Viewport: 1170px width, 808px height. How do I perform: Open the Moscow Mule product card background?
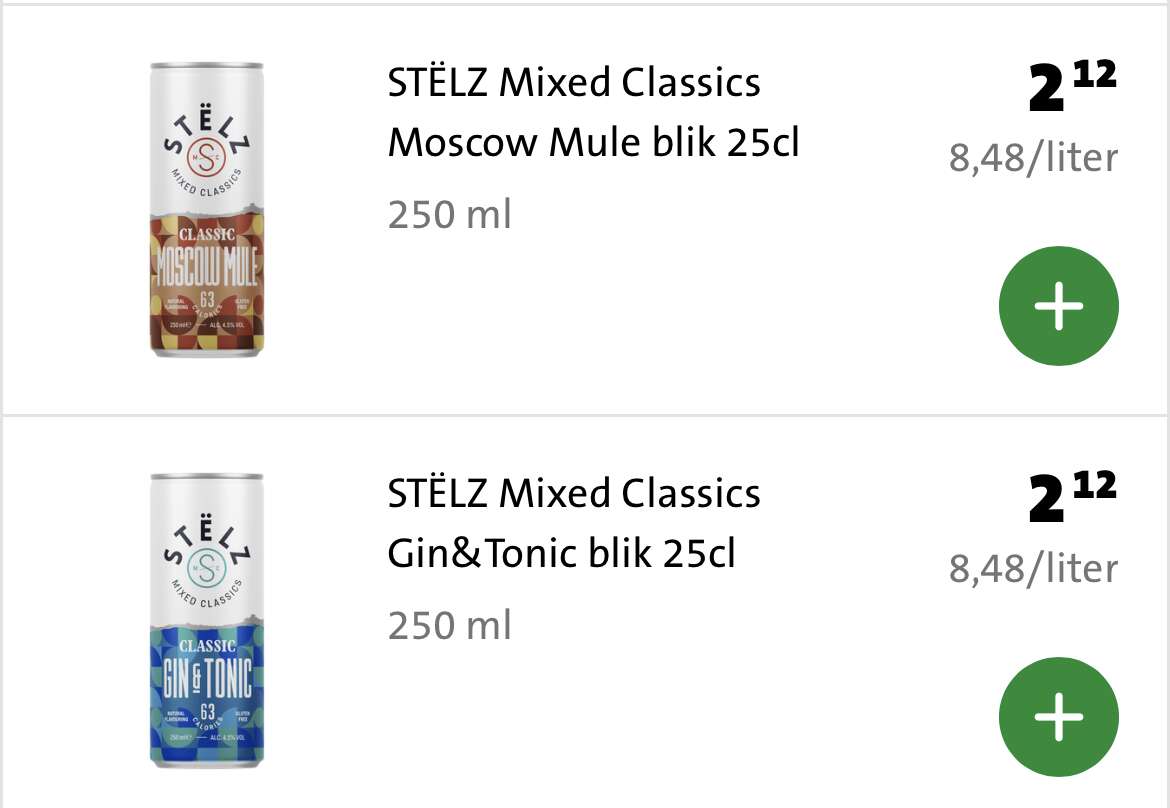(585, 209)
